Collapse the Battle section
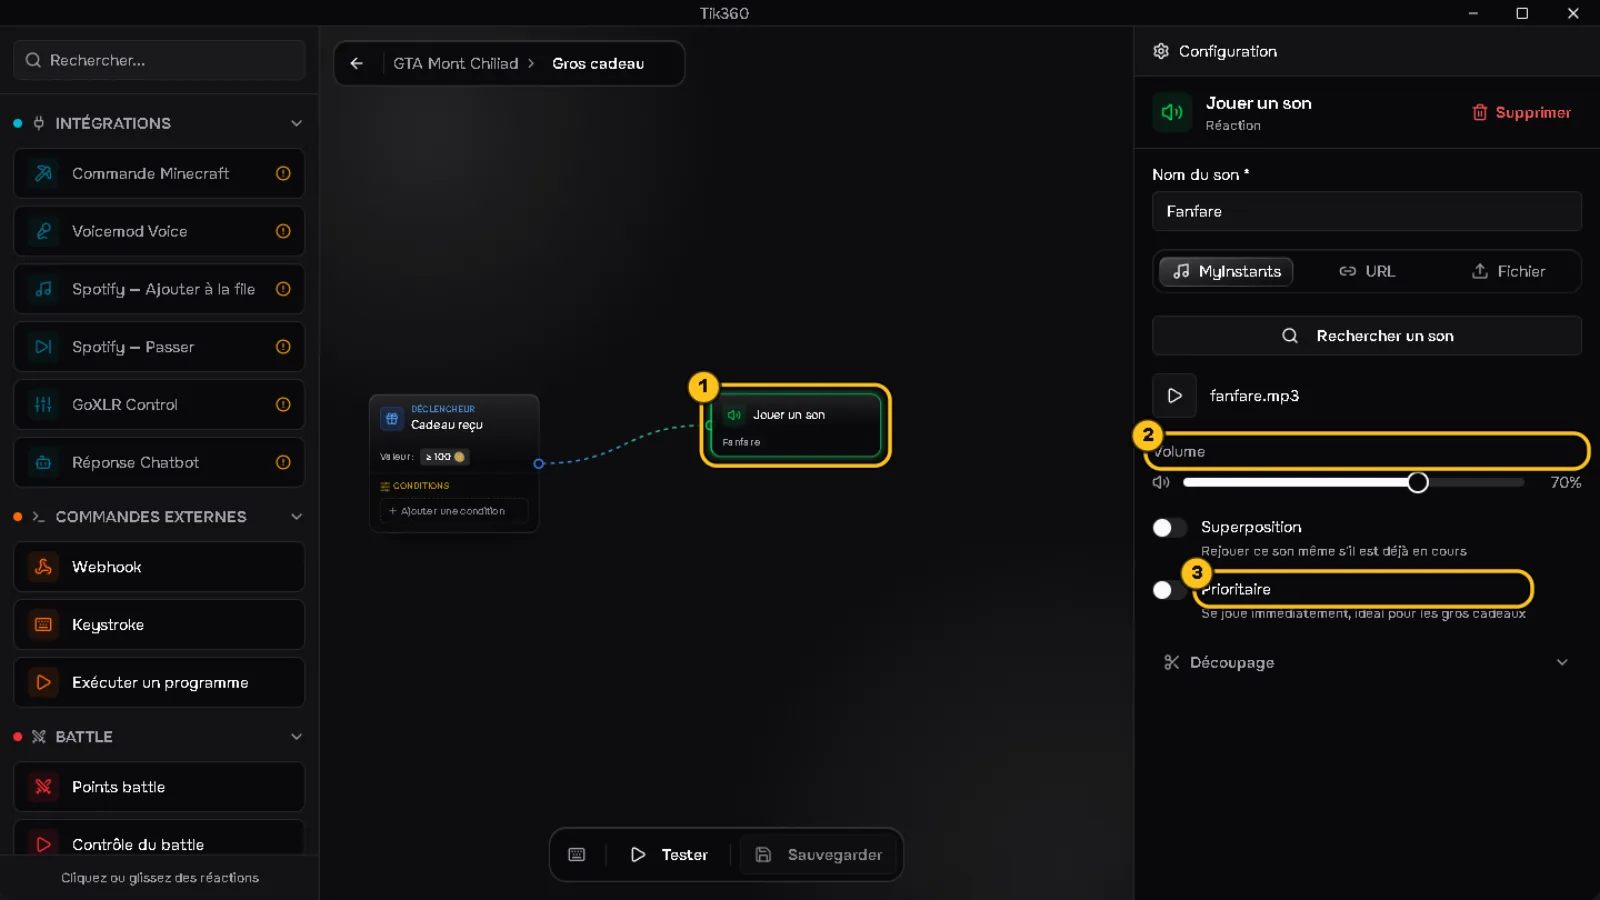The height and width of the screenshot is (900, 1600). [x=296, y=737]
